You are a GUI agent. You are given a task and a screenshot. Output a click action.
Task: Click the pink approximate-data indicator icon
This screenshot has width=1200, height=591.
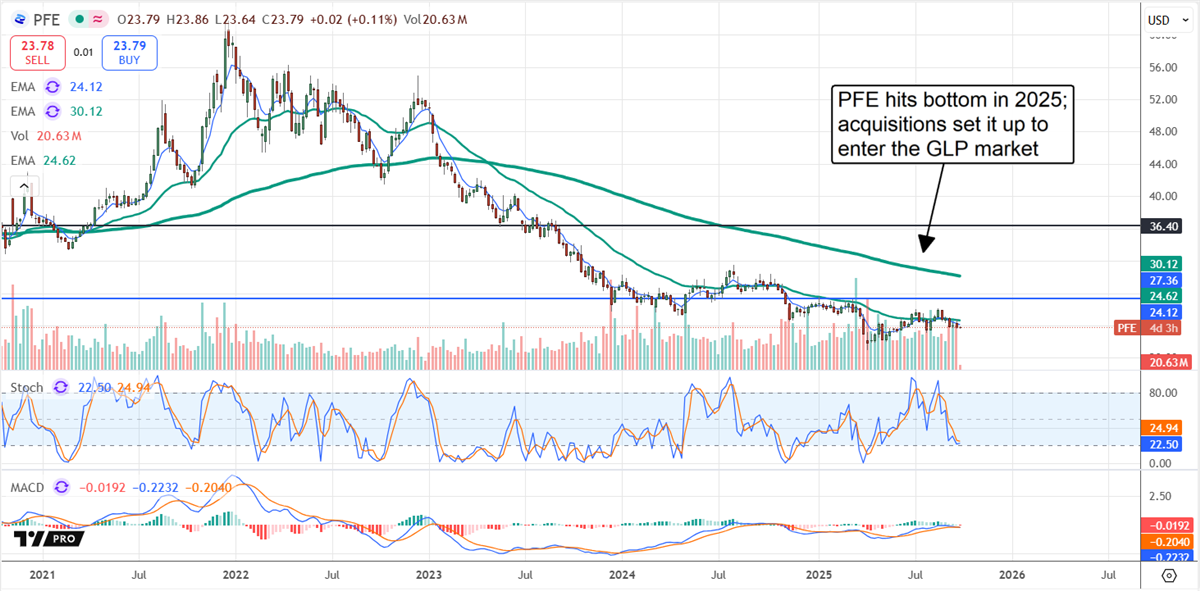point(98,19)
